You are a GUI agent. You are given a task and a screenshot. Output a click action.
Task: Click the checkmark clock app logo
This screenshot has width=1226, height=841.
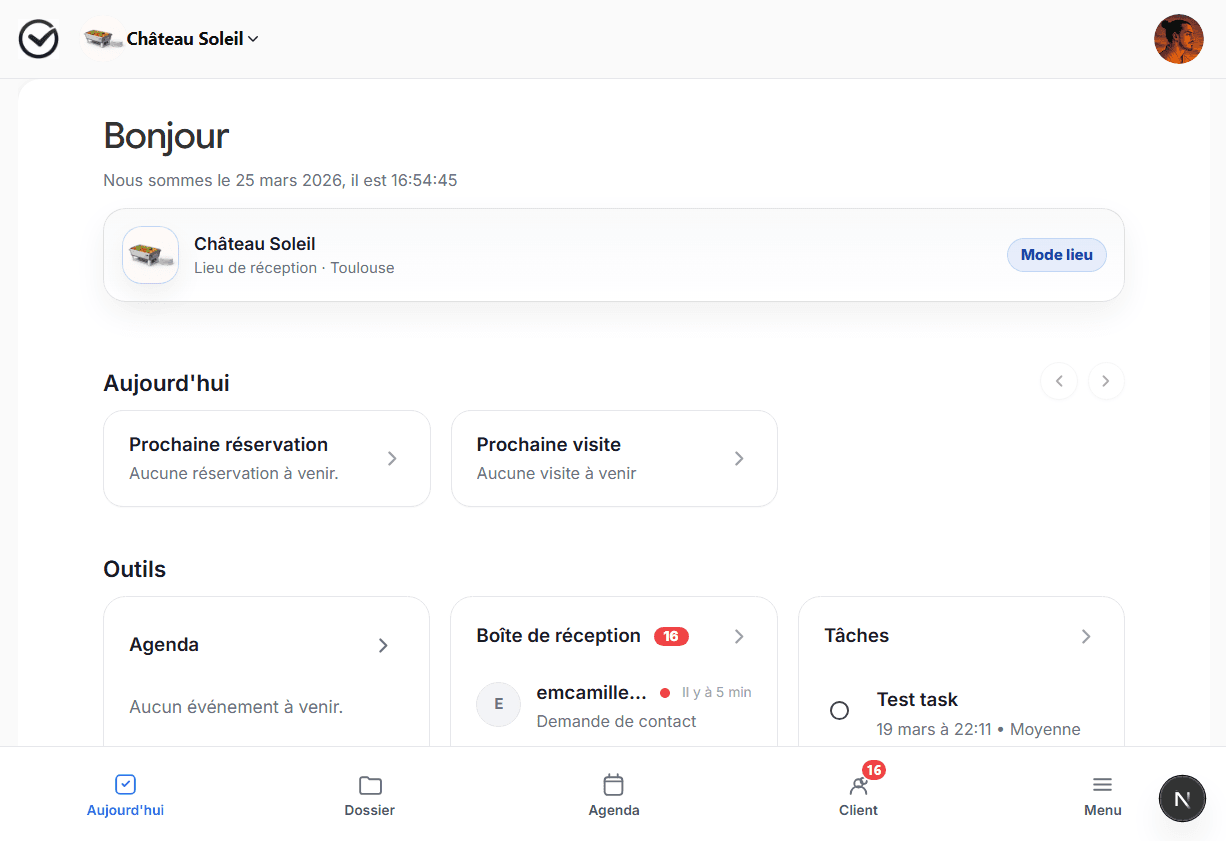tap(39, 39)
